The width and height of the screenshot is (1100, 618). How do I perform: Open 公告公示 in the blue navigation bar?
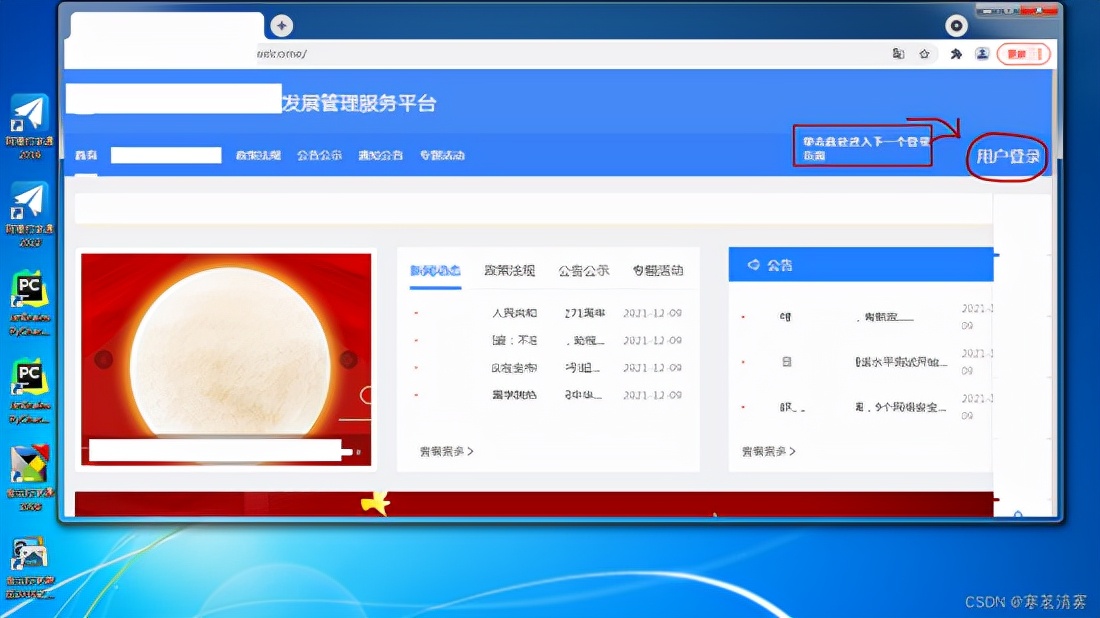coord(319,155)
